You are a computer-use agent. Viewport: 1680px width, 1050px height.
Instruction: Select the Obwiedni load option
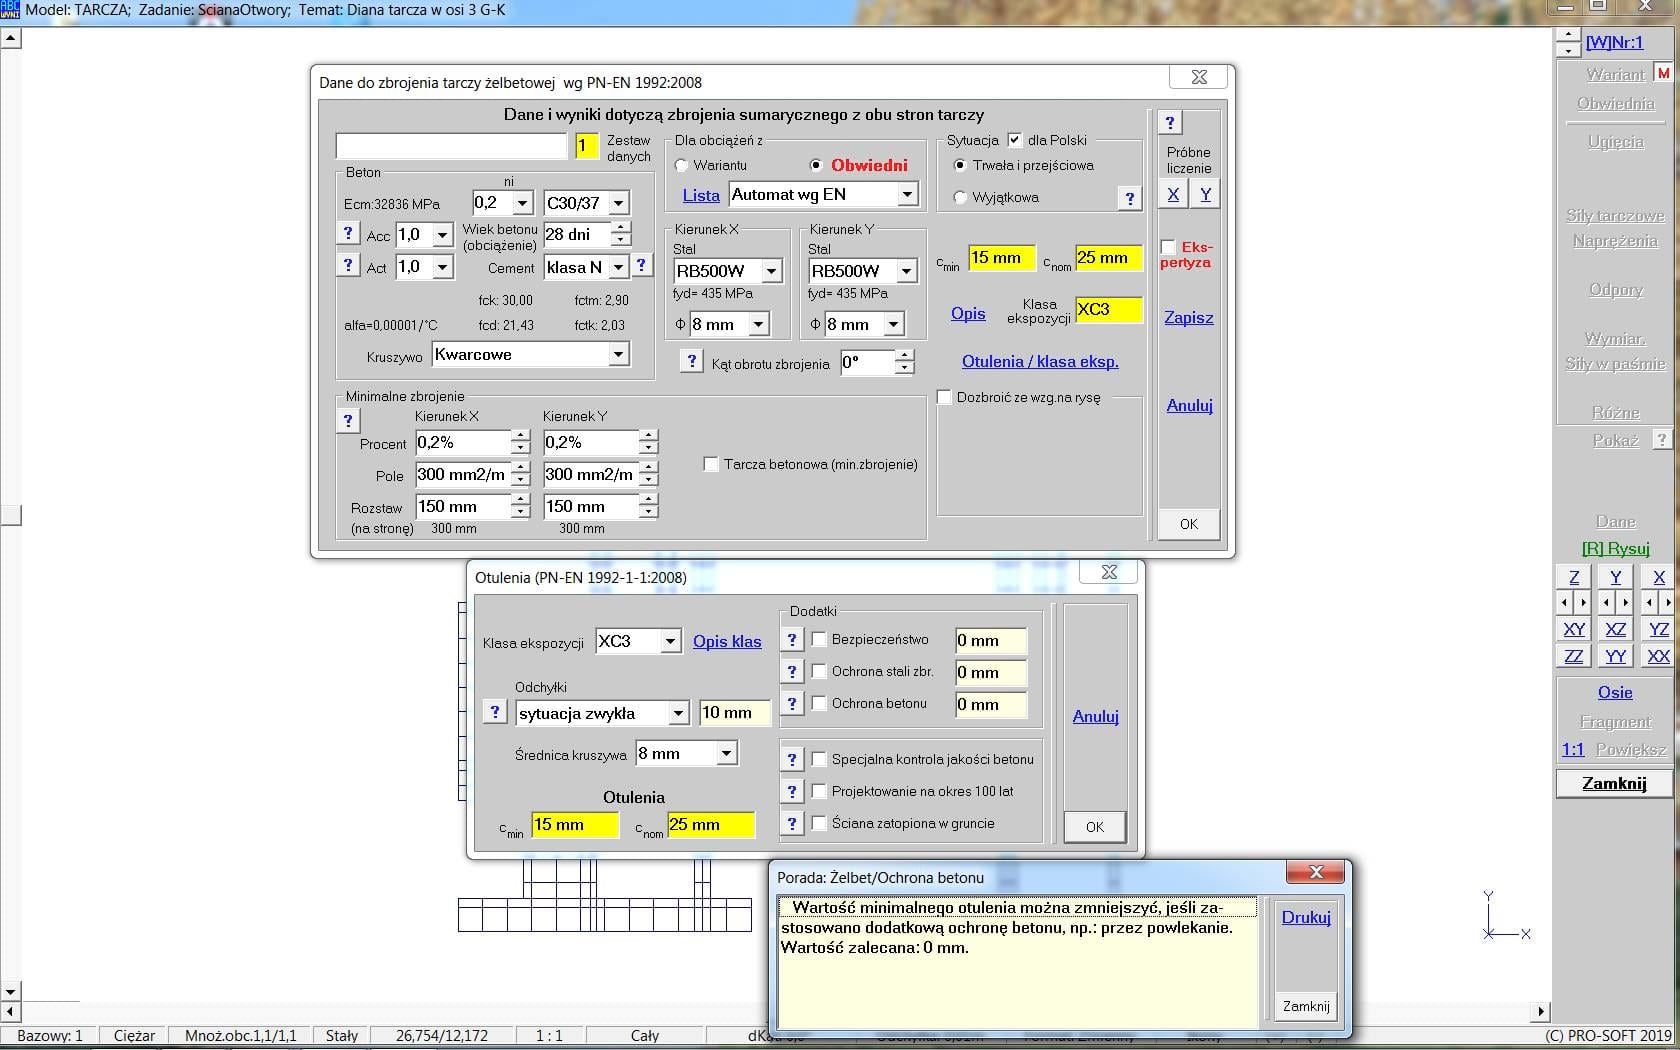coord(816,166)
